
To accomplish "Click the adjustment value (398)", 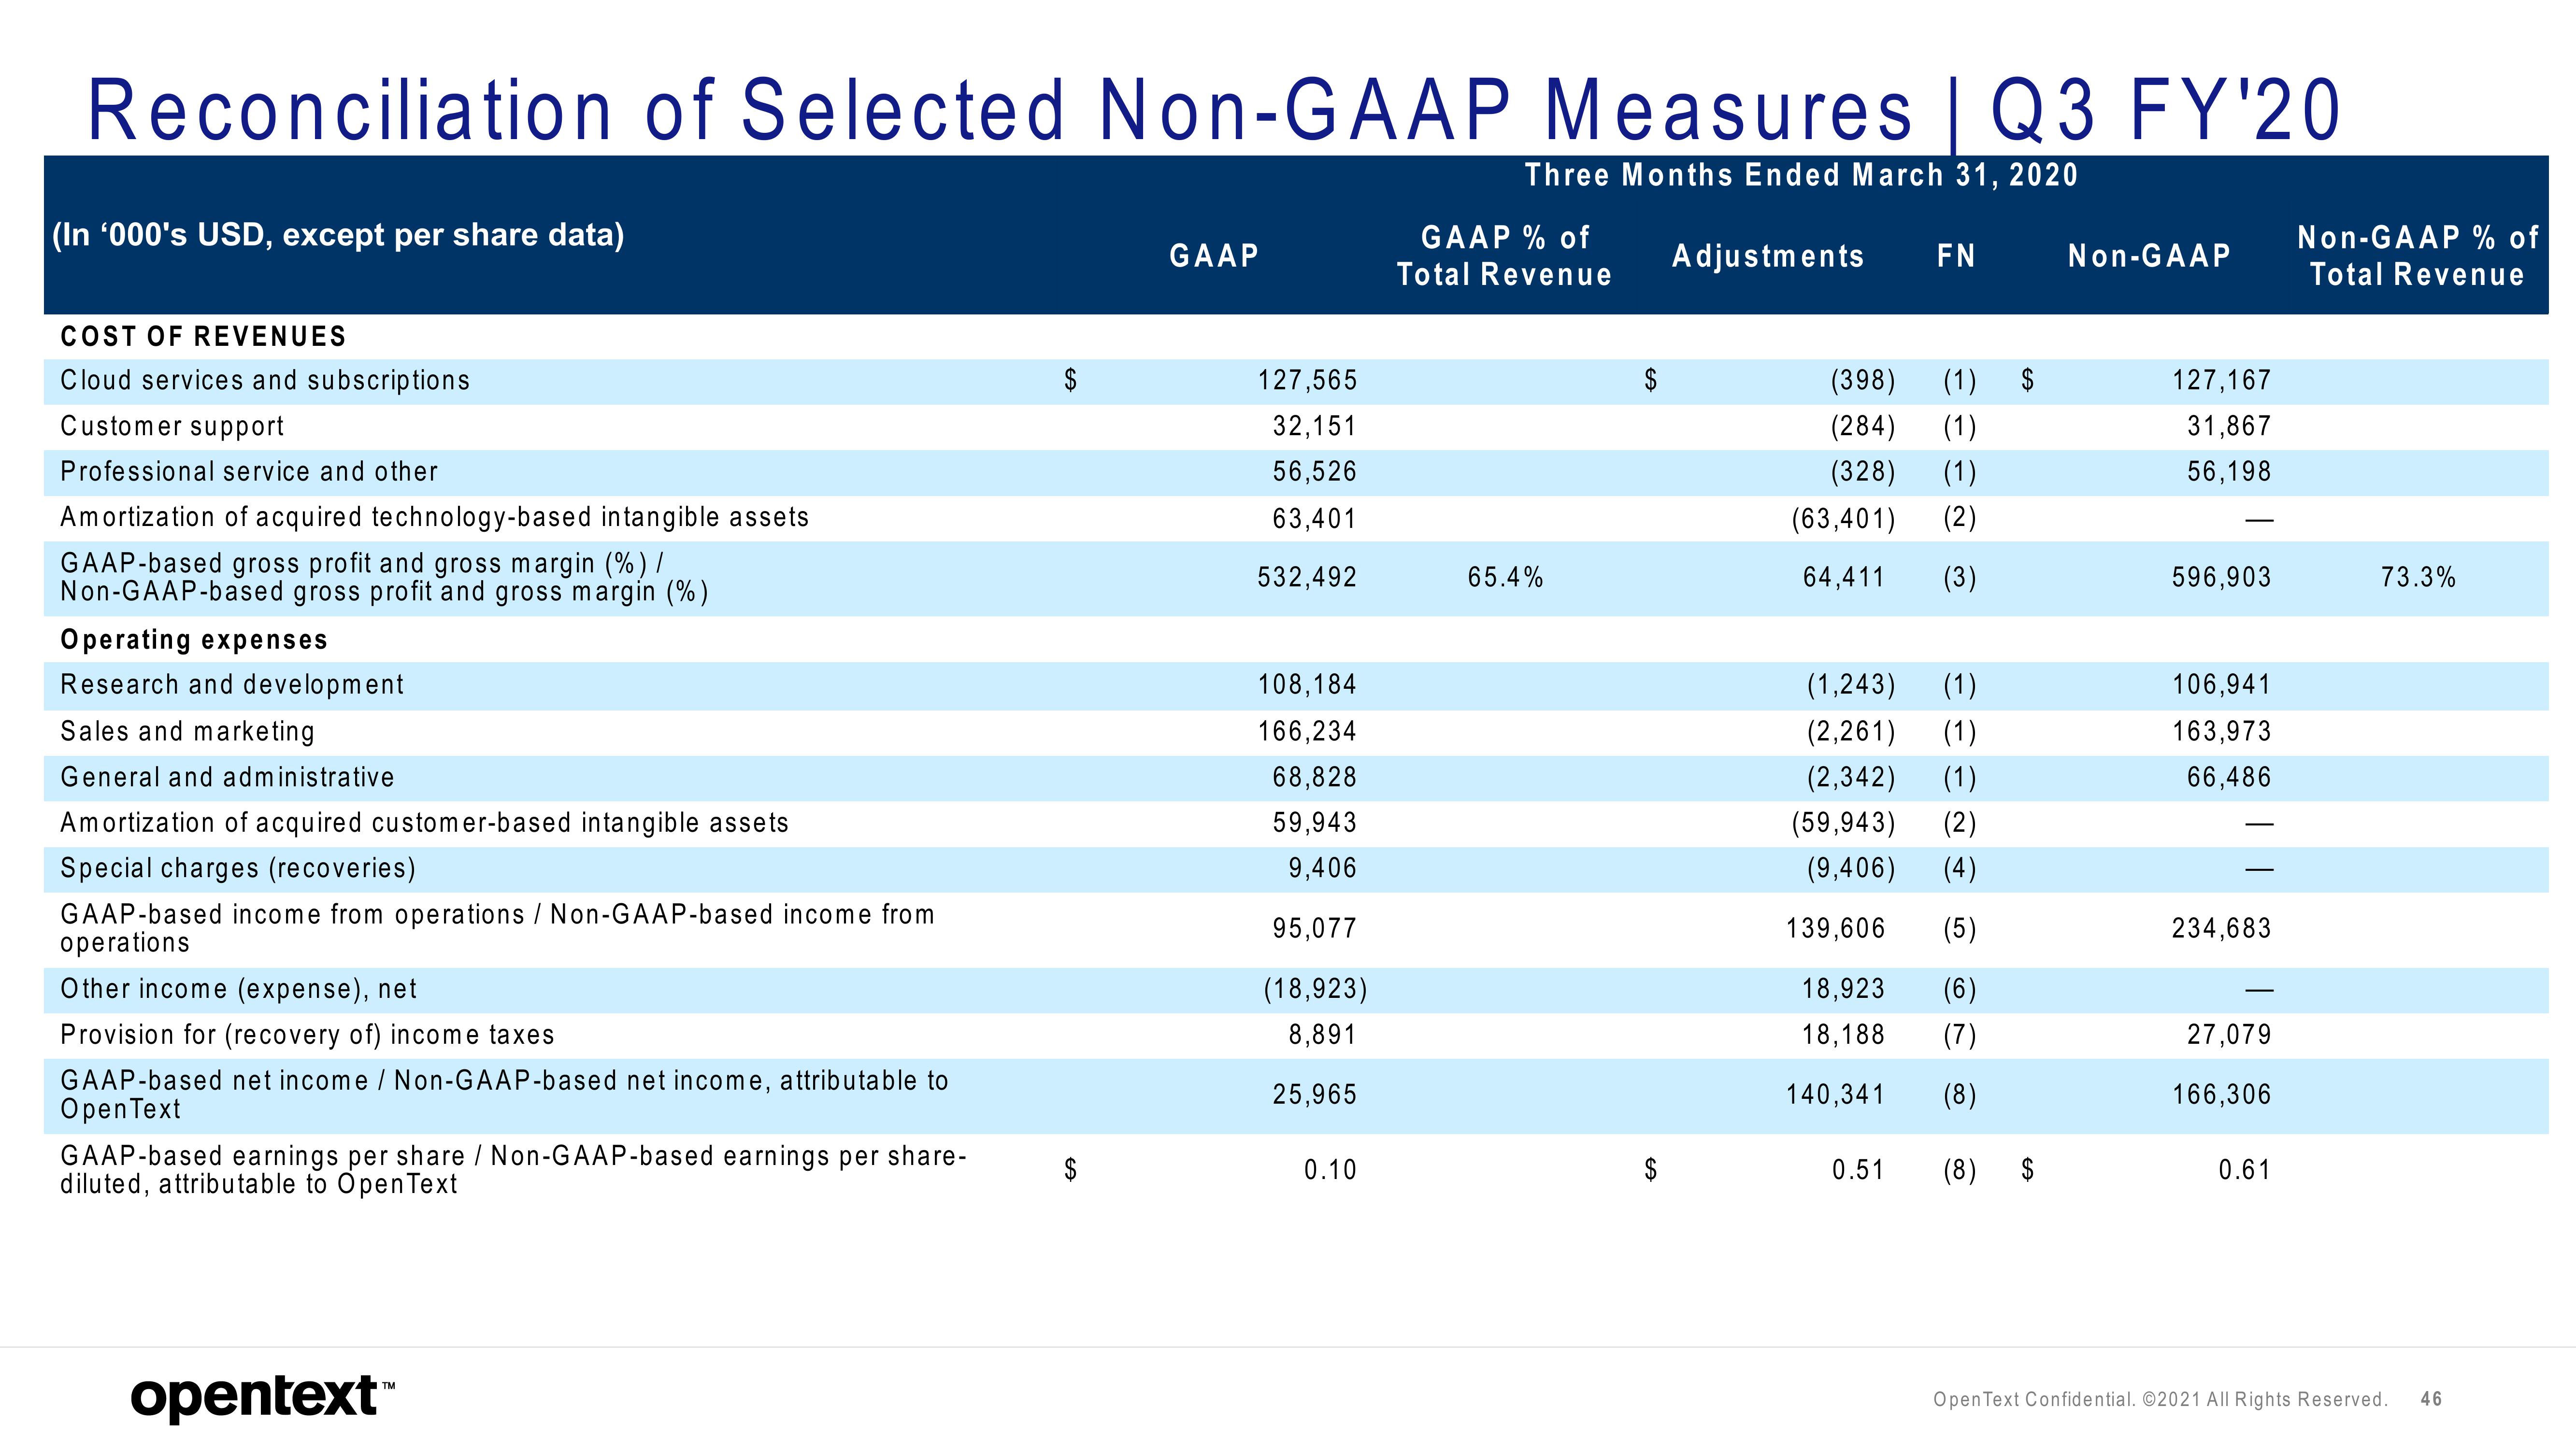I will click(x=1863, y=380).
